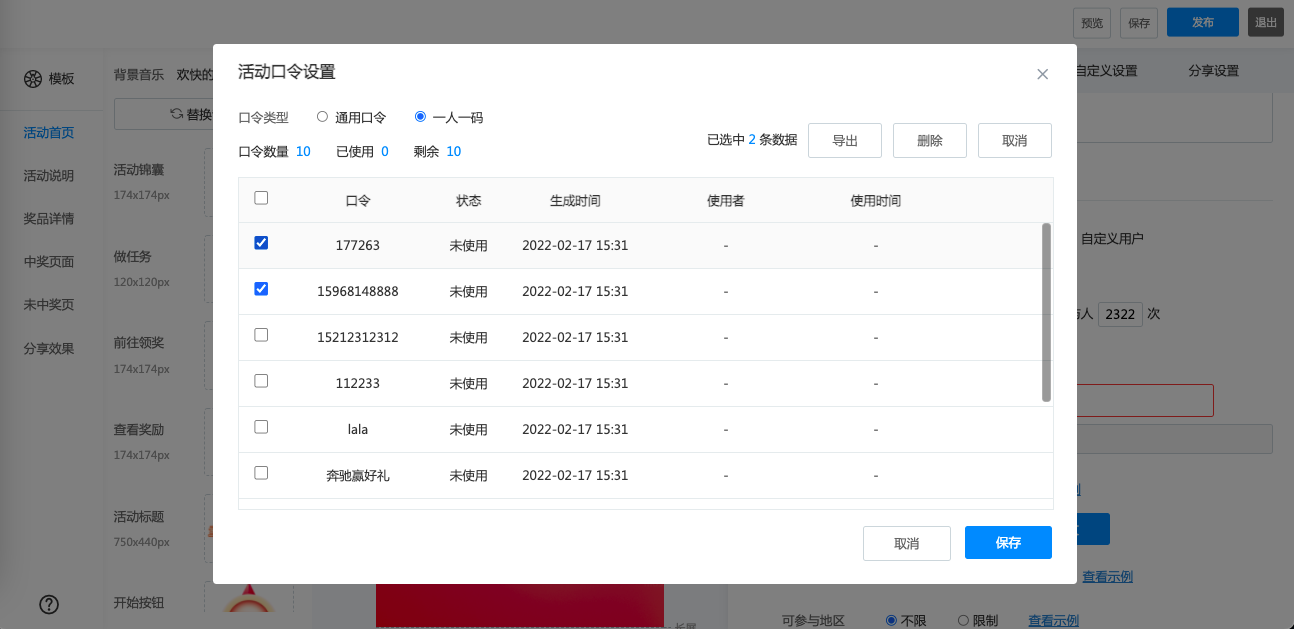The image size is (1294, 629).
Task: Click the code cell 177263
Action: (358, 245)
